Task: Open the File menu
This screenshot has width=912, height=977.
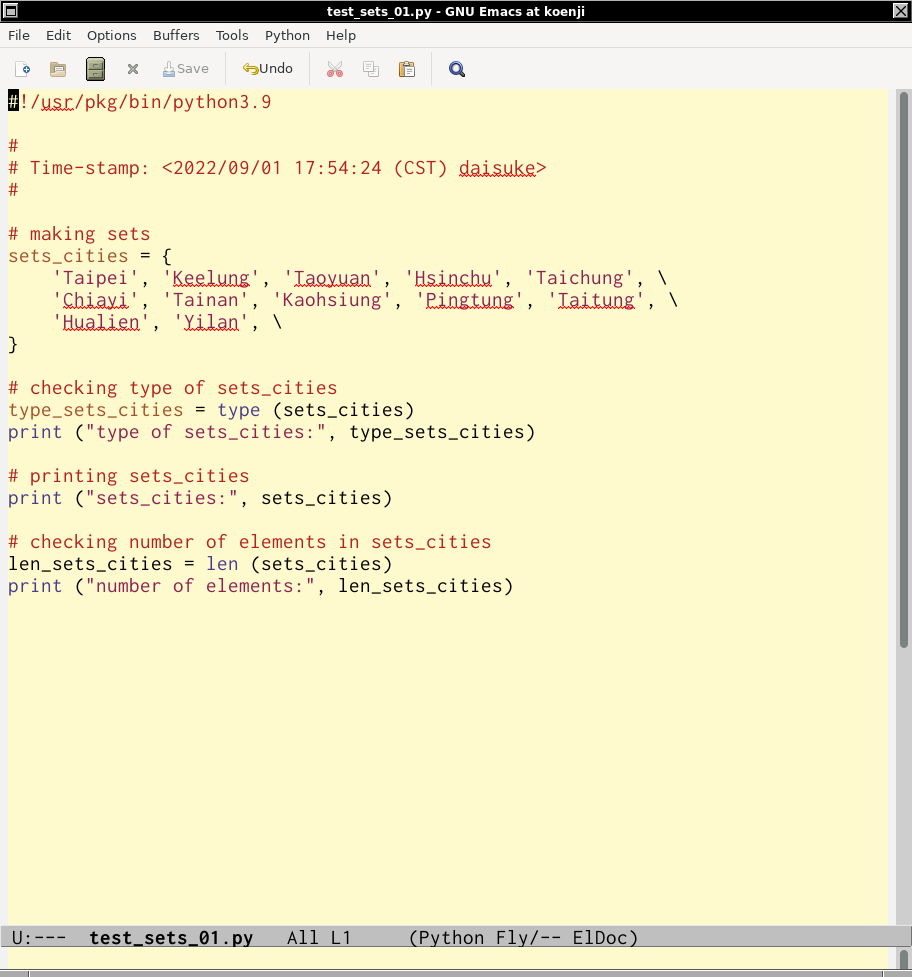Action: pyautogui.click(x=19, y=35)
